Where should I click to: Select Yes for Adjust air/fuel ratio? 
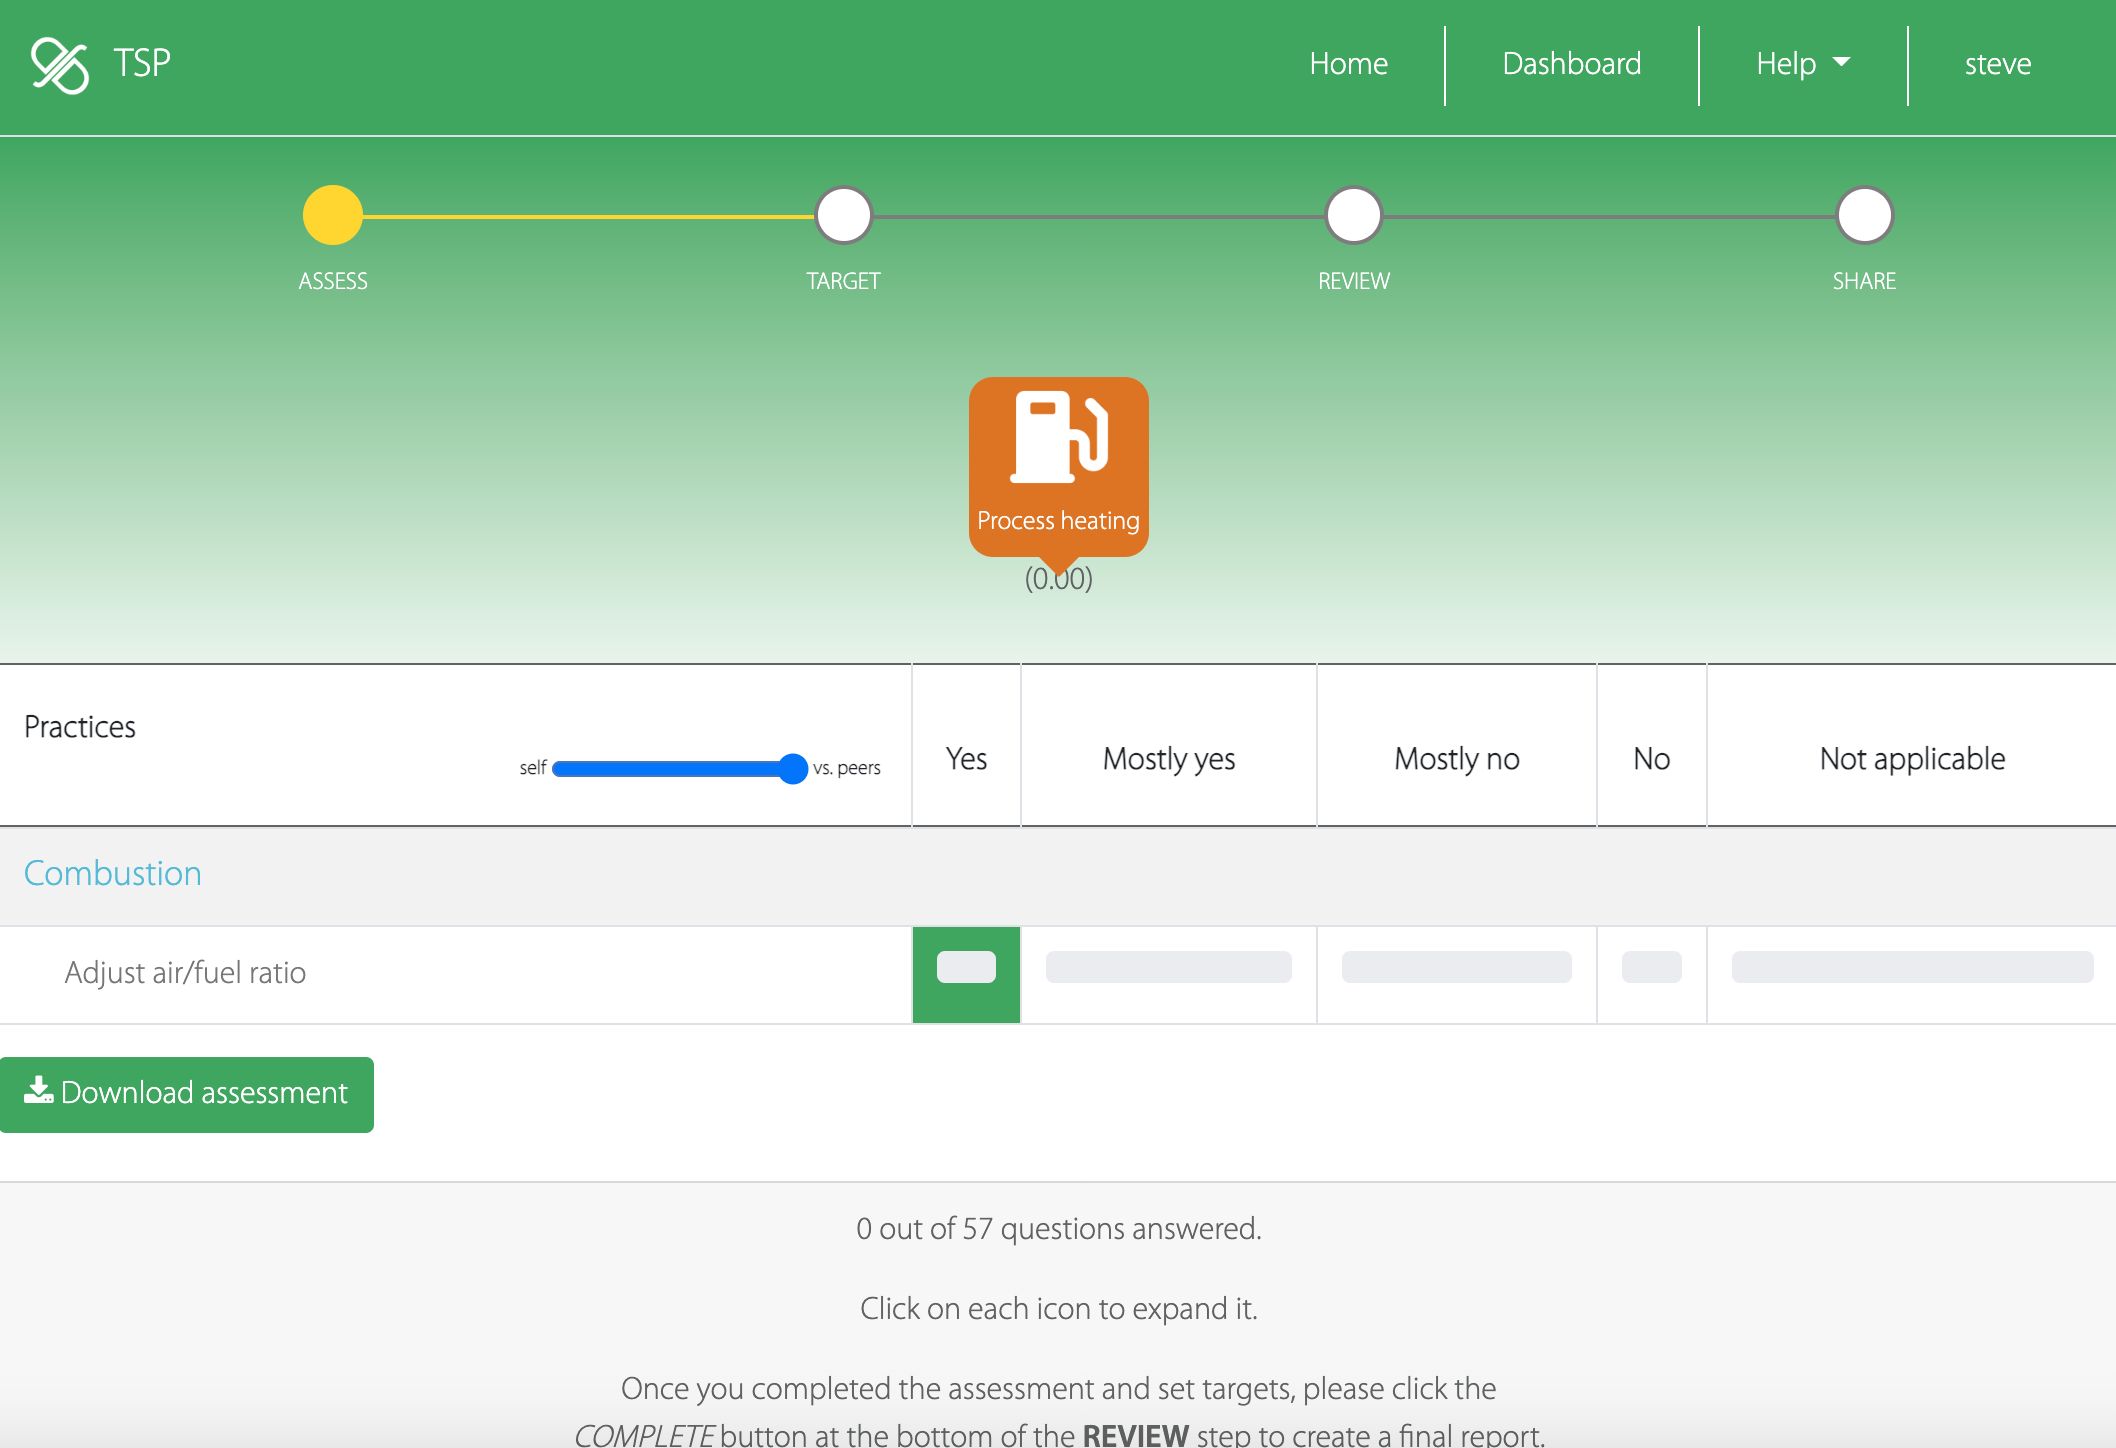(966, 967)
